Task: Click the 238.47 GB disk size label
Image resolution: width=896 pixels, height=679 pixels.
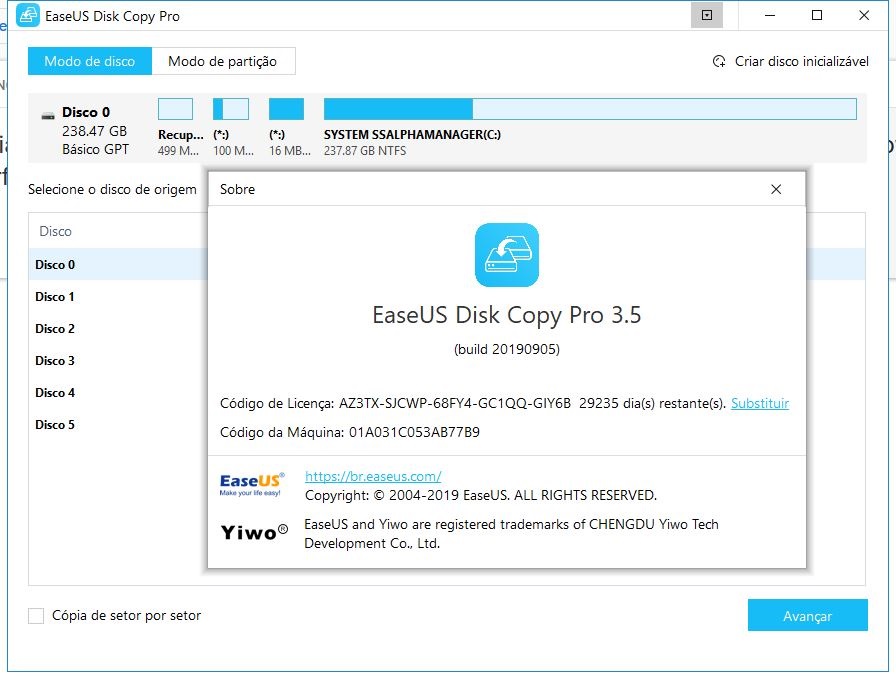Action: point(94,131)
